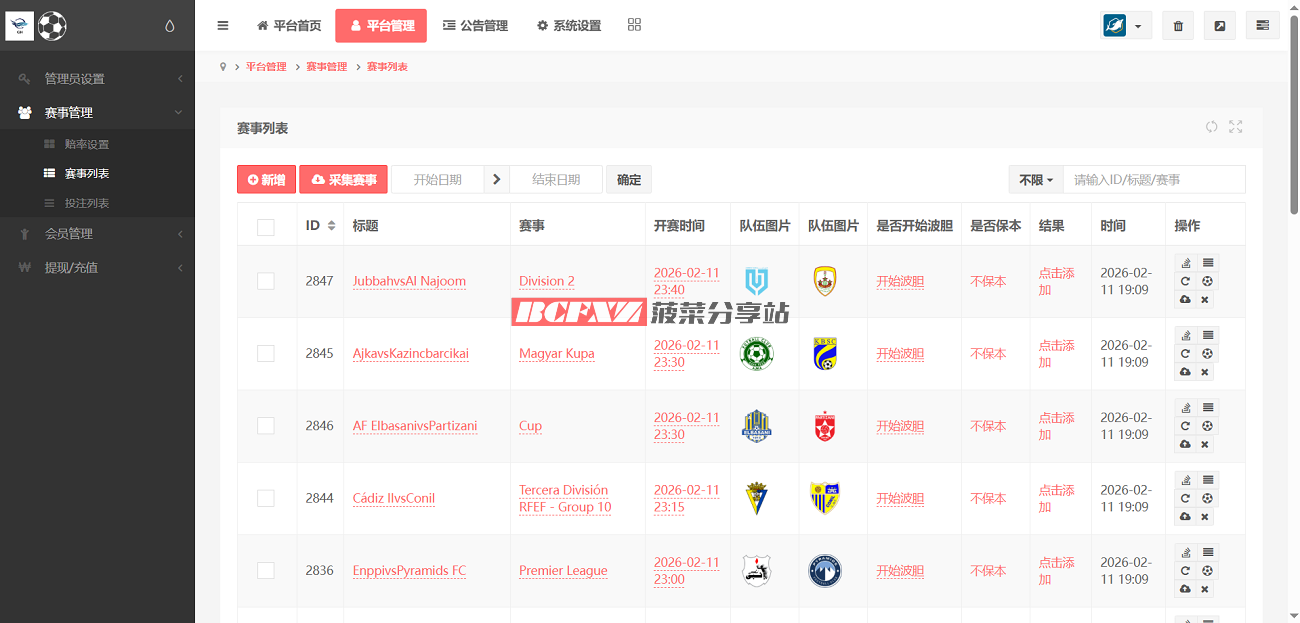This screenshot has width=1300, height=623.
Task: Select the checkbox for row ID 2846
Action: pos(265,426)
